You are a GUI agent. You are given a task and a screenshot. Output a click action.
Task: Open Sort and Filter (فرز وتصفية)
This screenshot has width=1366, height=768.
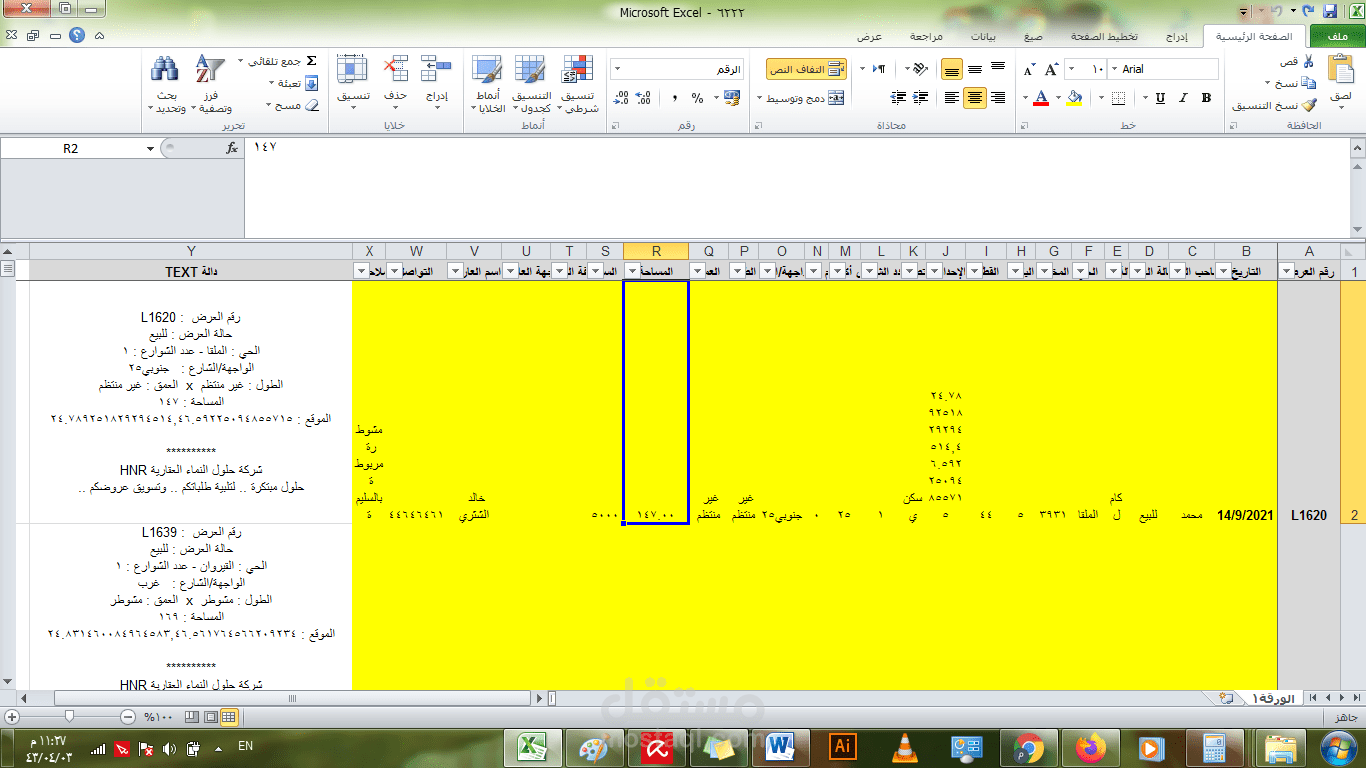210,84
